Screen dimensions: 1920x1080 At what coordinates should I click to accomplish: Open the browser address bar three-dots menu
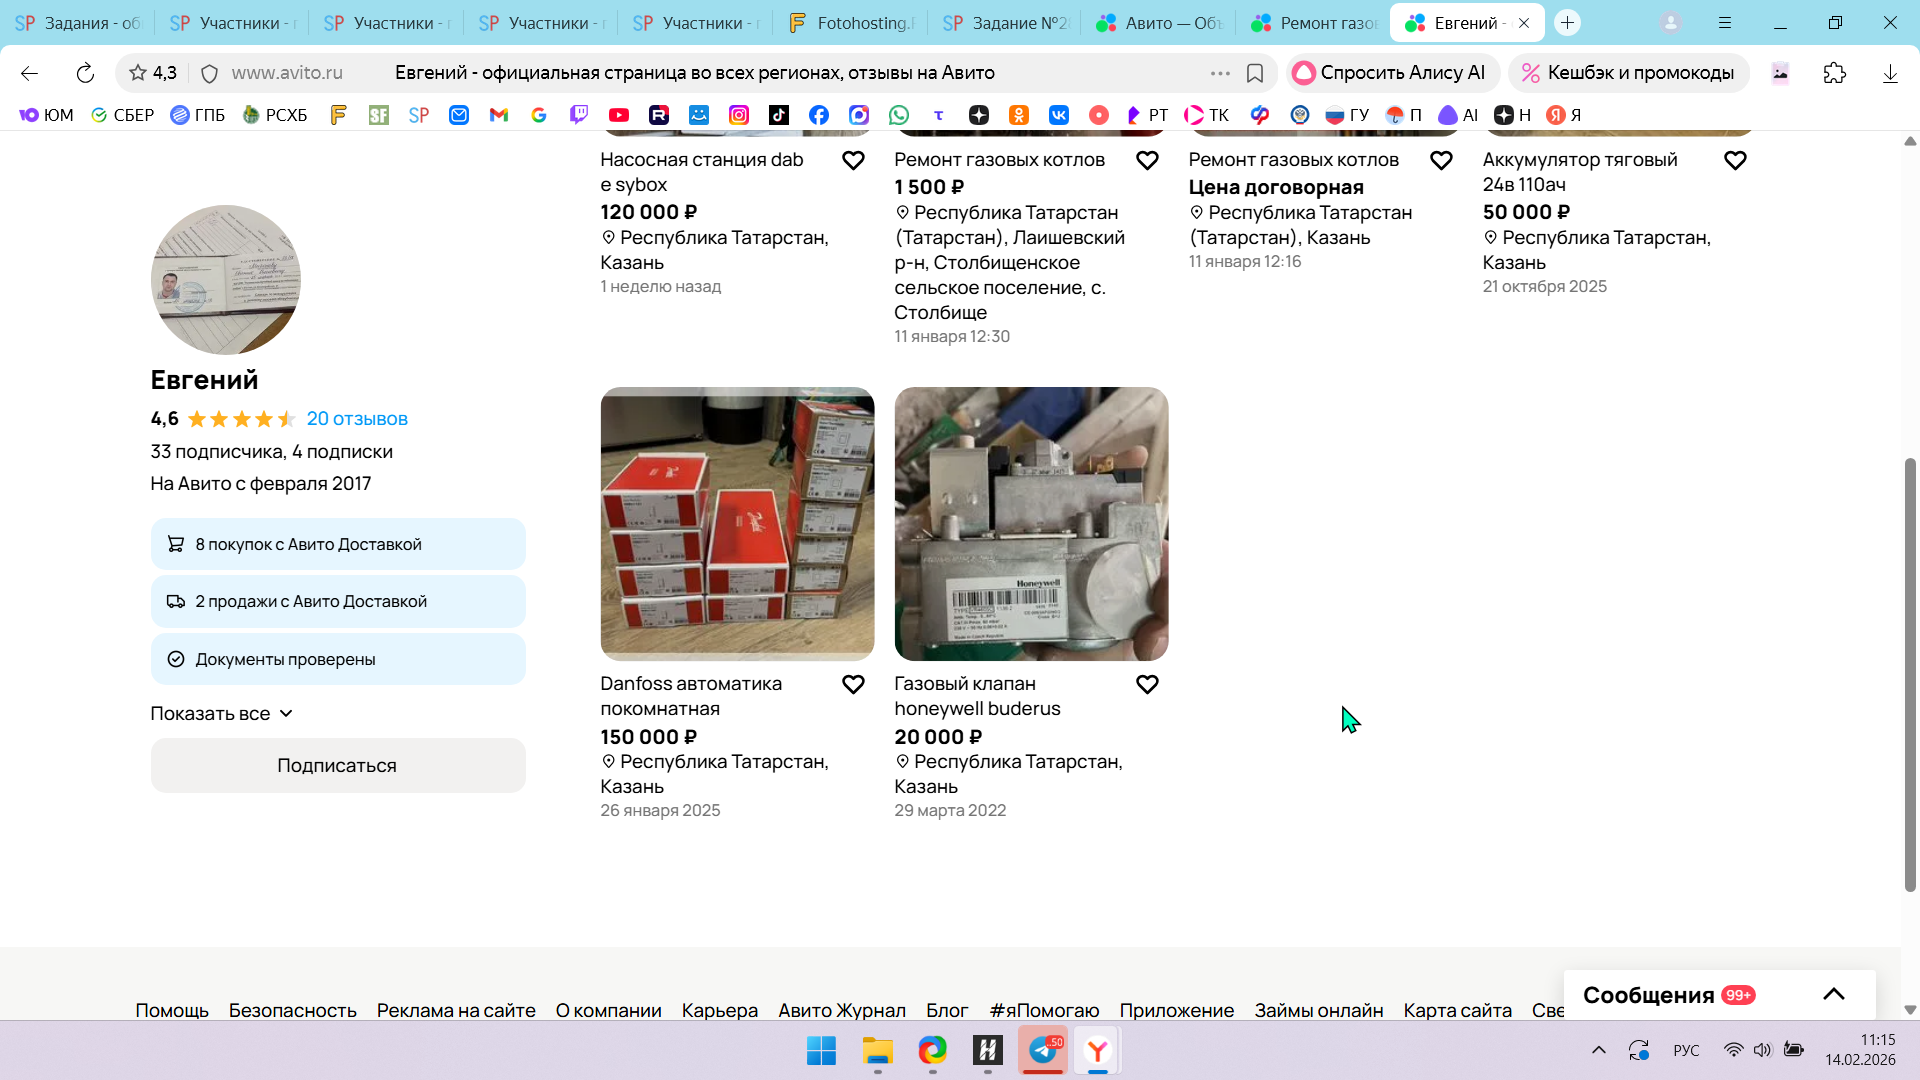(1220, 73)
